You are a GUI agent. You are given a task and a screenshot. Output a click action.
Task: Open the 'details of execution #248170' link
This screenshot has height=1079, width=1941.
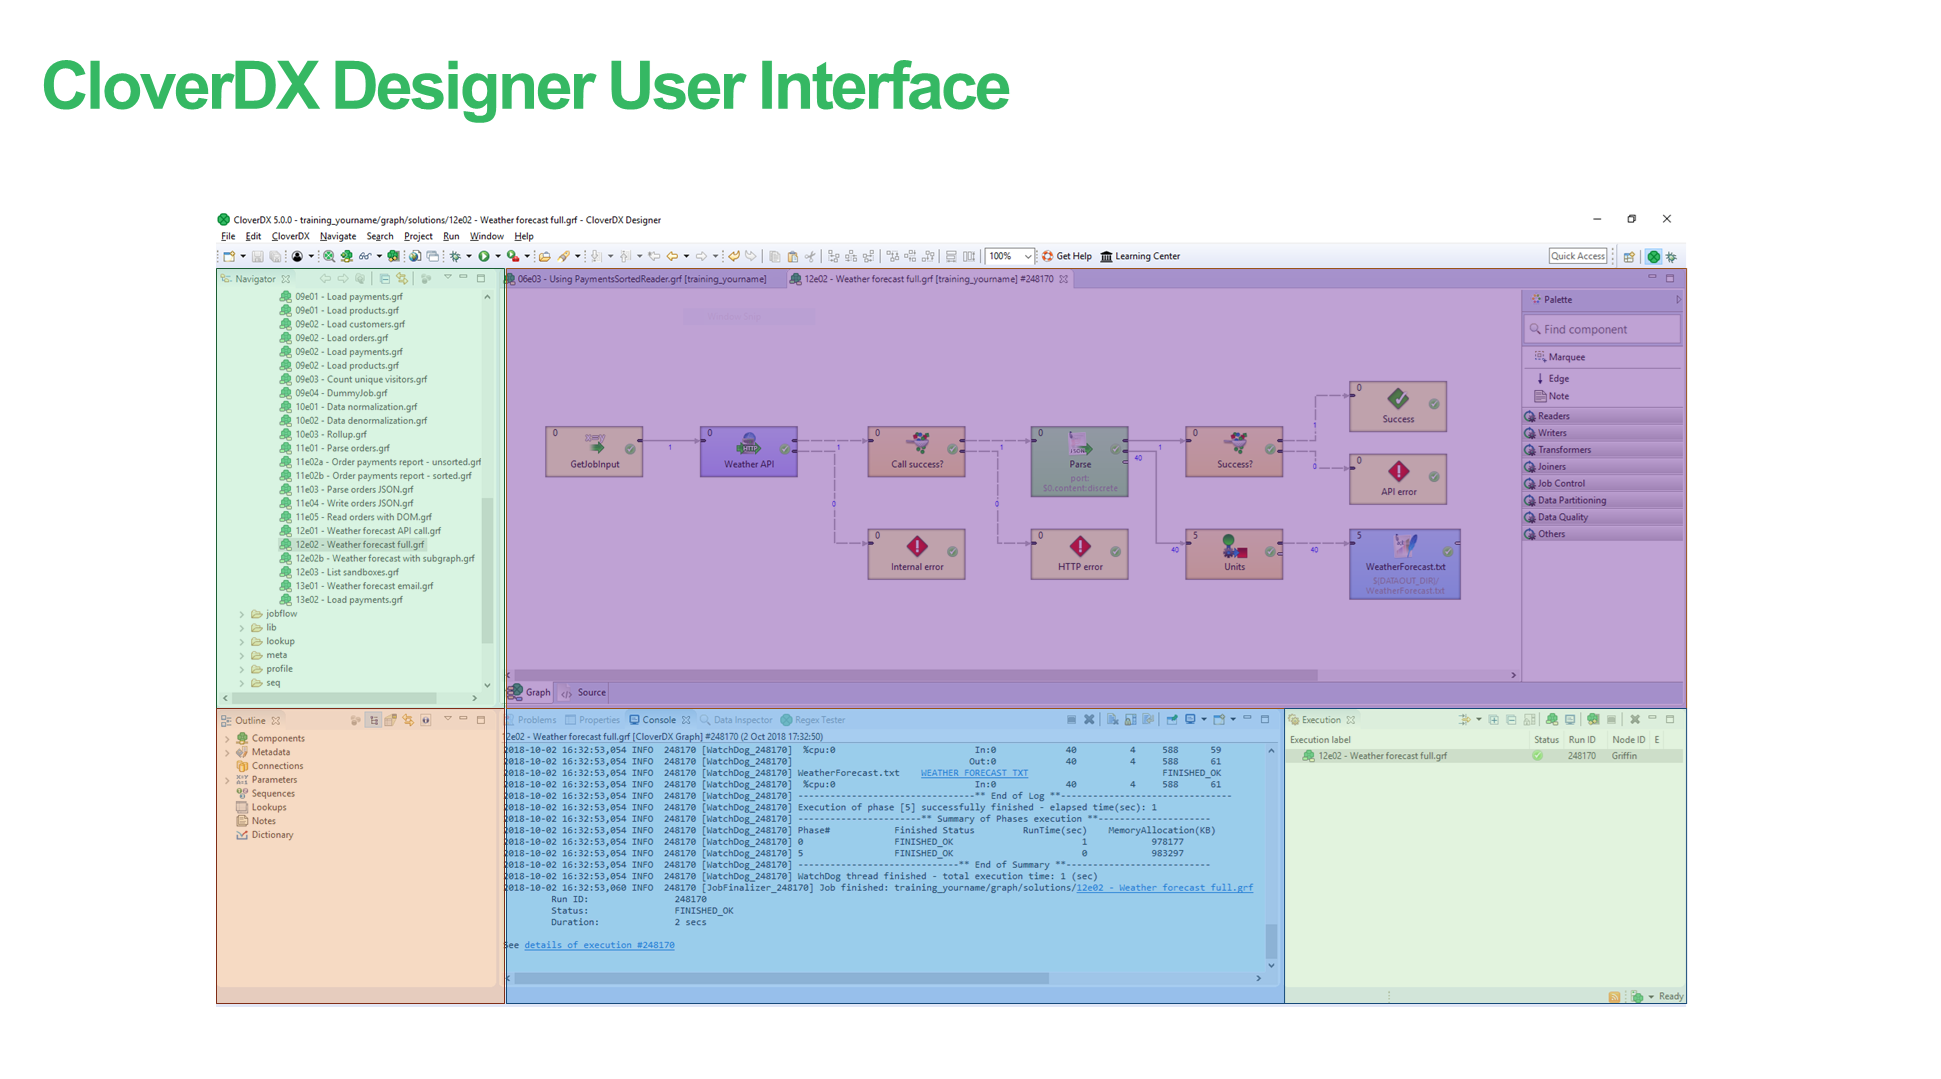(x=598, y=944)
